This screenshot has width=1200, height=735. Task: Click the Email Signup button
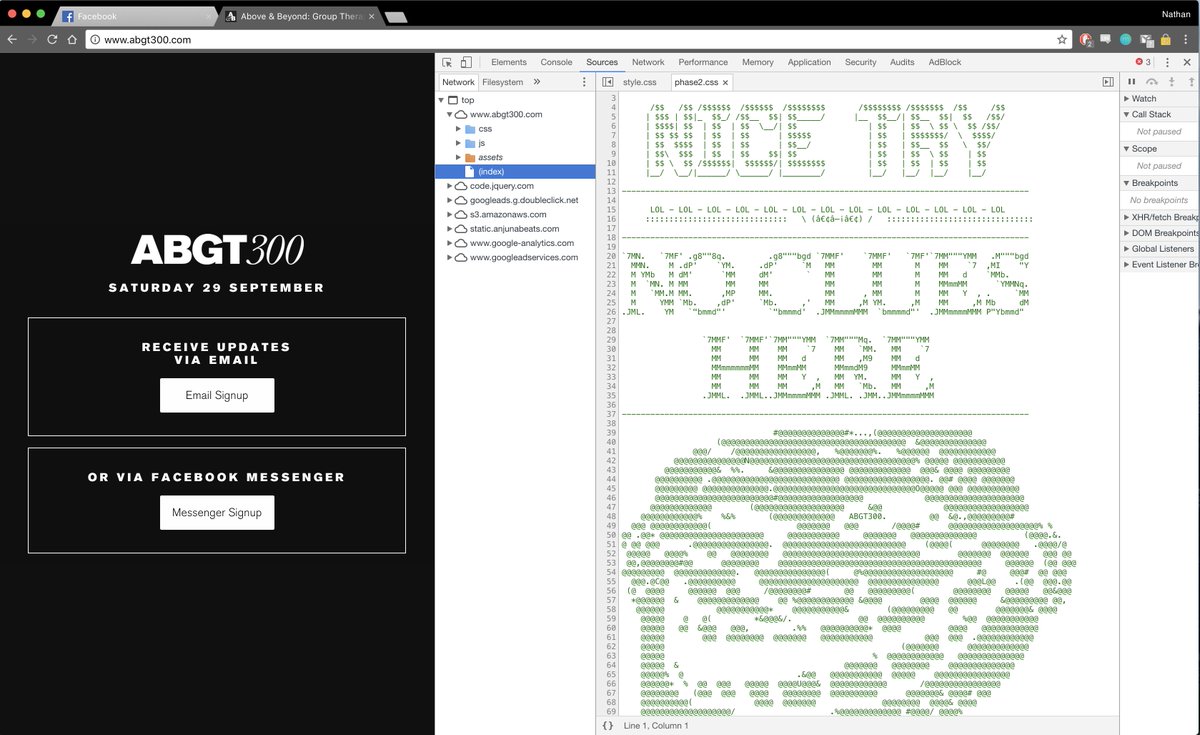click(217, 395)
